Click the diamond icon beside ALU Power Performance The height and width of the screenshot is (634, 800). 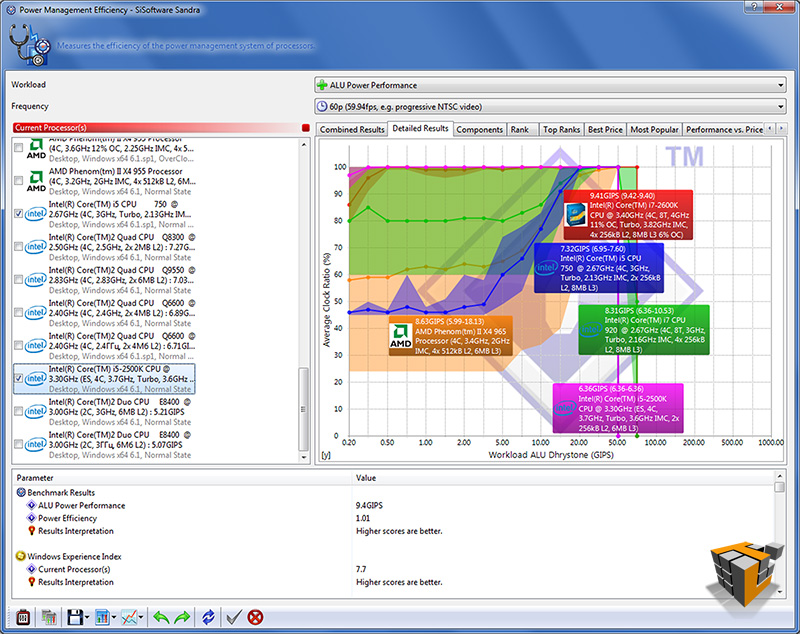point(31,505)
